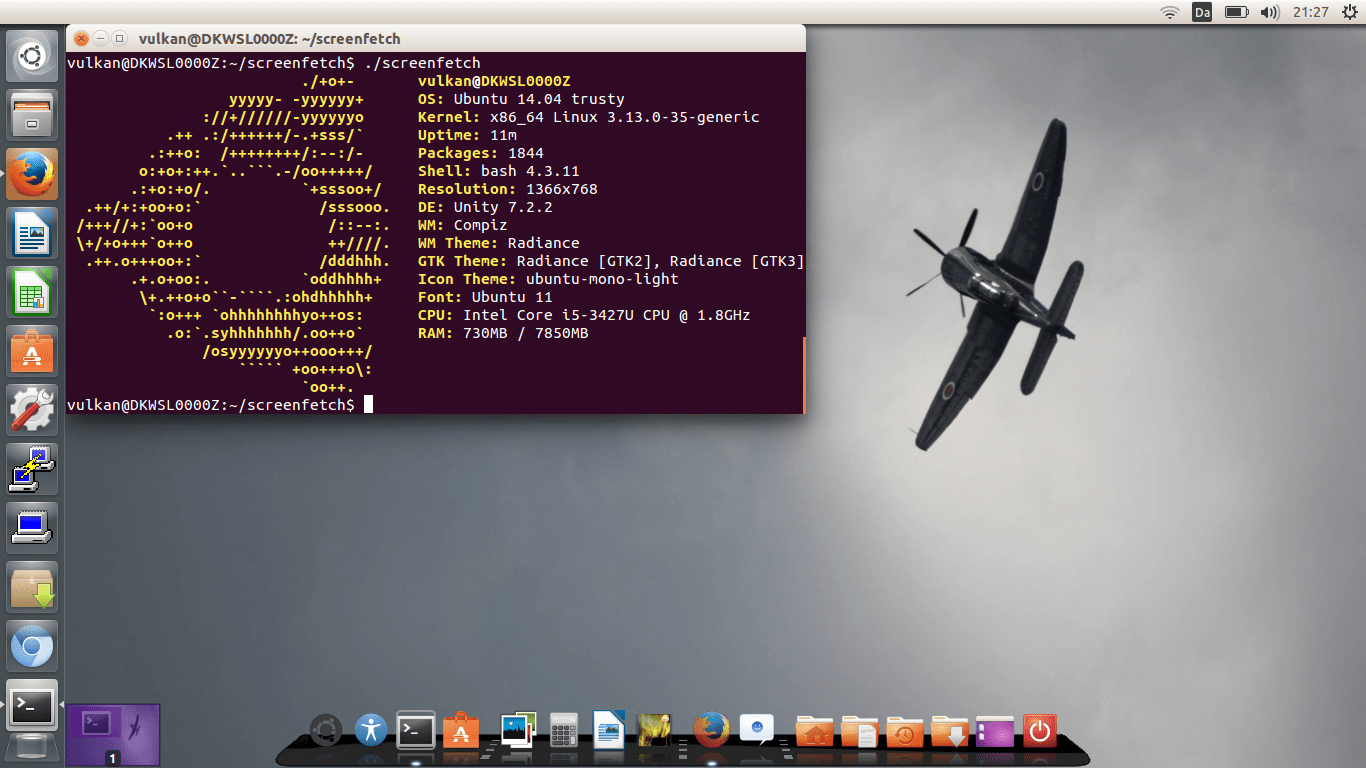This screenshot has height=768, width=1366.
Task: Open the sound volume indicator
Action: [1270, 12]
